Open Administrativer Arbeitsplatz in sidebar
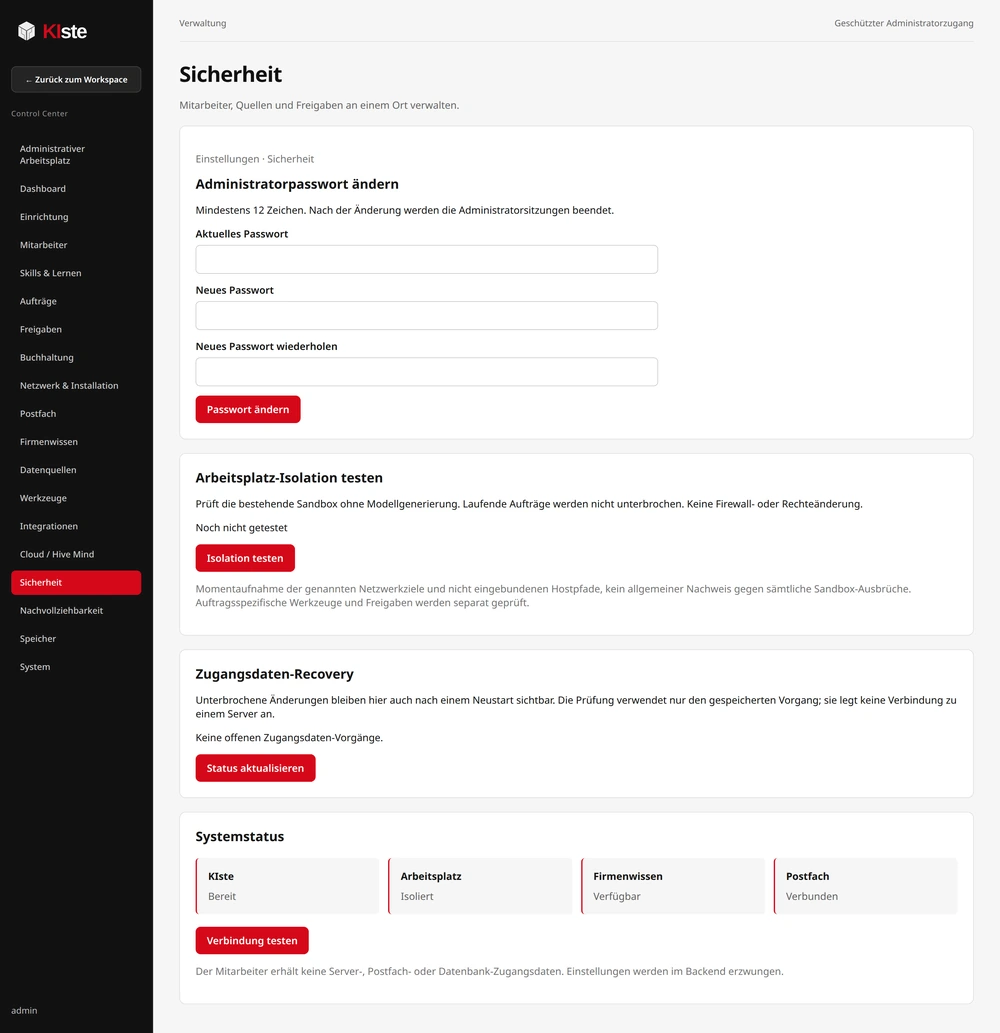Viewport: 1000px width, 1033px height. click(76, 155)
